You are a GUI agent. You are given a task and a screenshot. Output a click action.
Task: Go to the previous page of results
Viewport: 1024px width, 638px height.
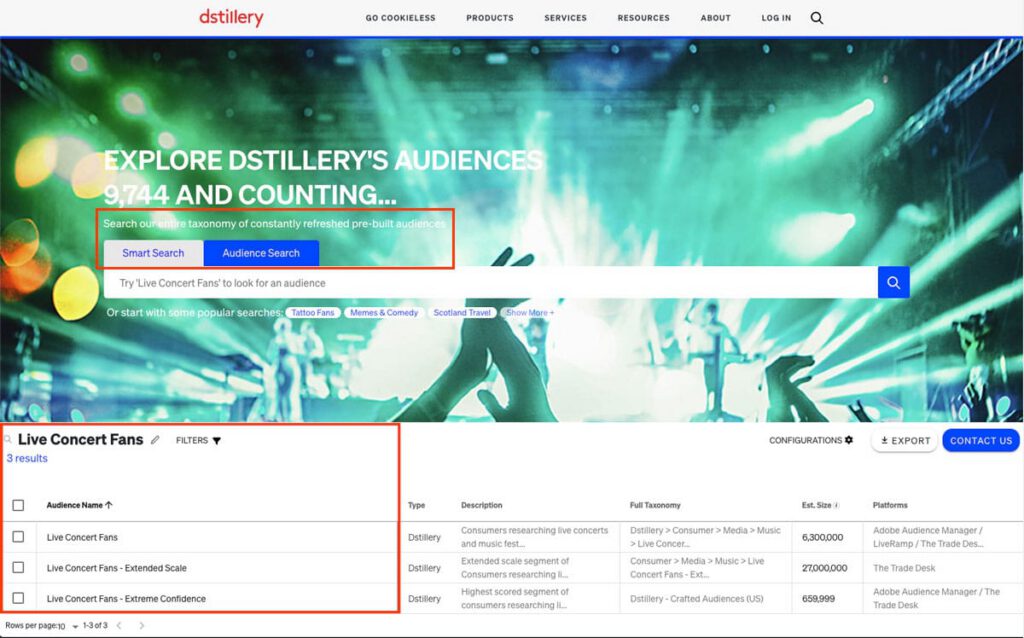tap(118, 626)
